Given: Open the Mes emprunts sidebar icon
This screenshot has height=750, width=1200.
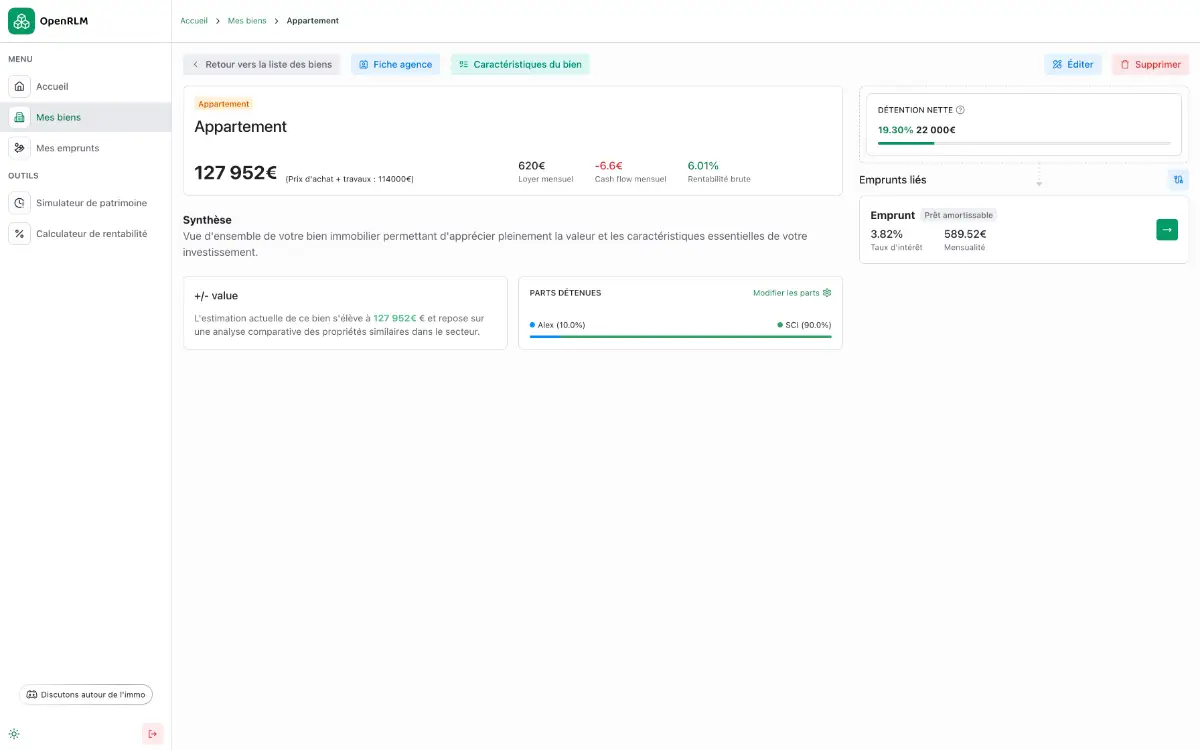Looking at the screenshot, I should (20, 148).
